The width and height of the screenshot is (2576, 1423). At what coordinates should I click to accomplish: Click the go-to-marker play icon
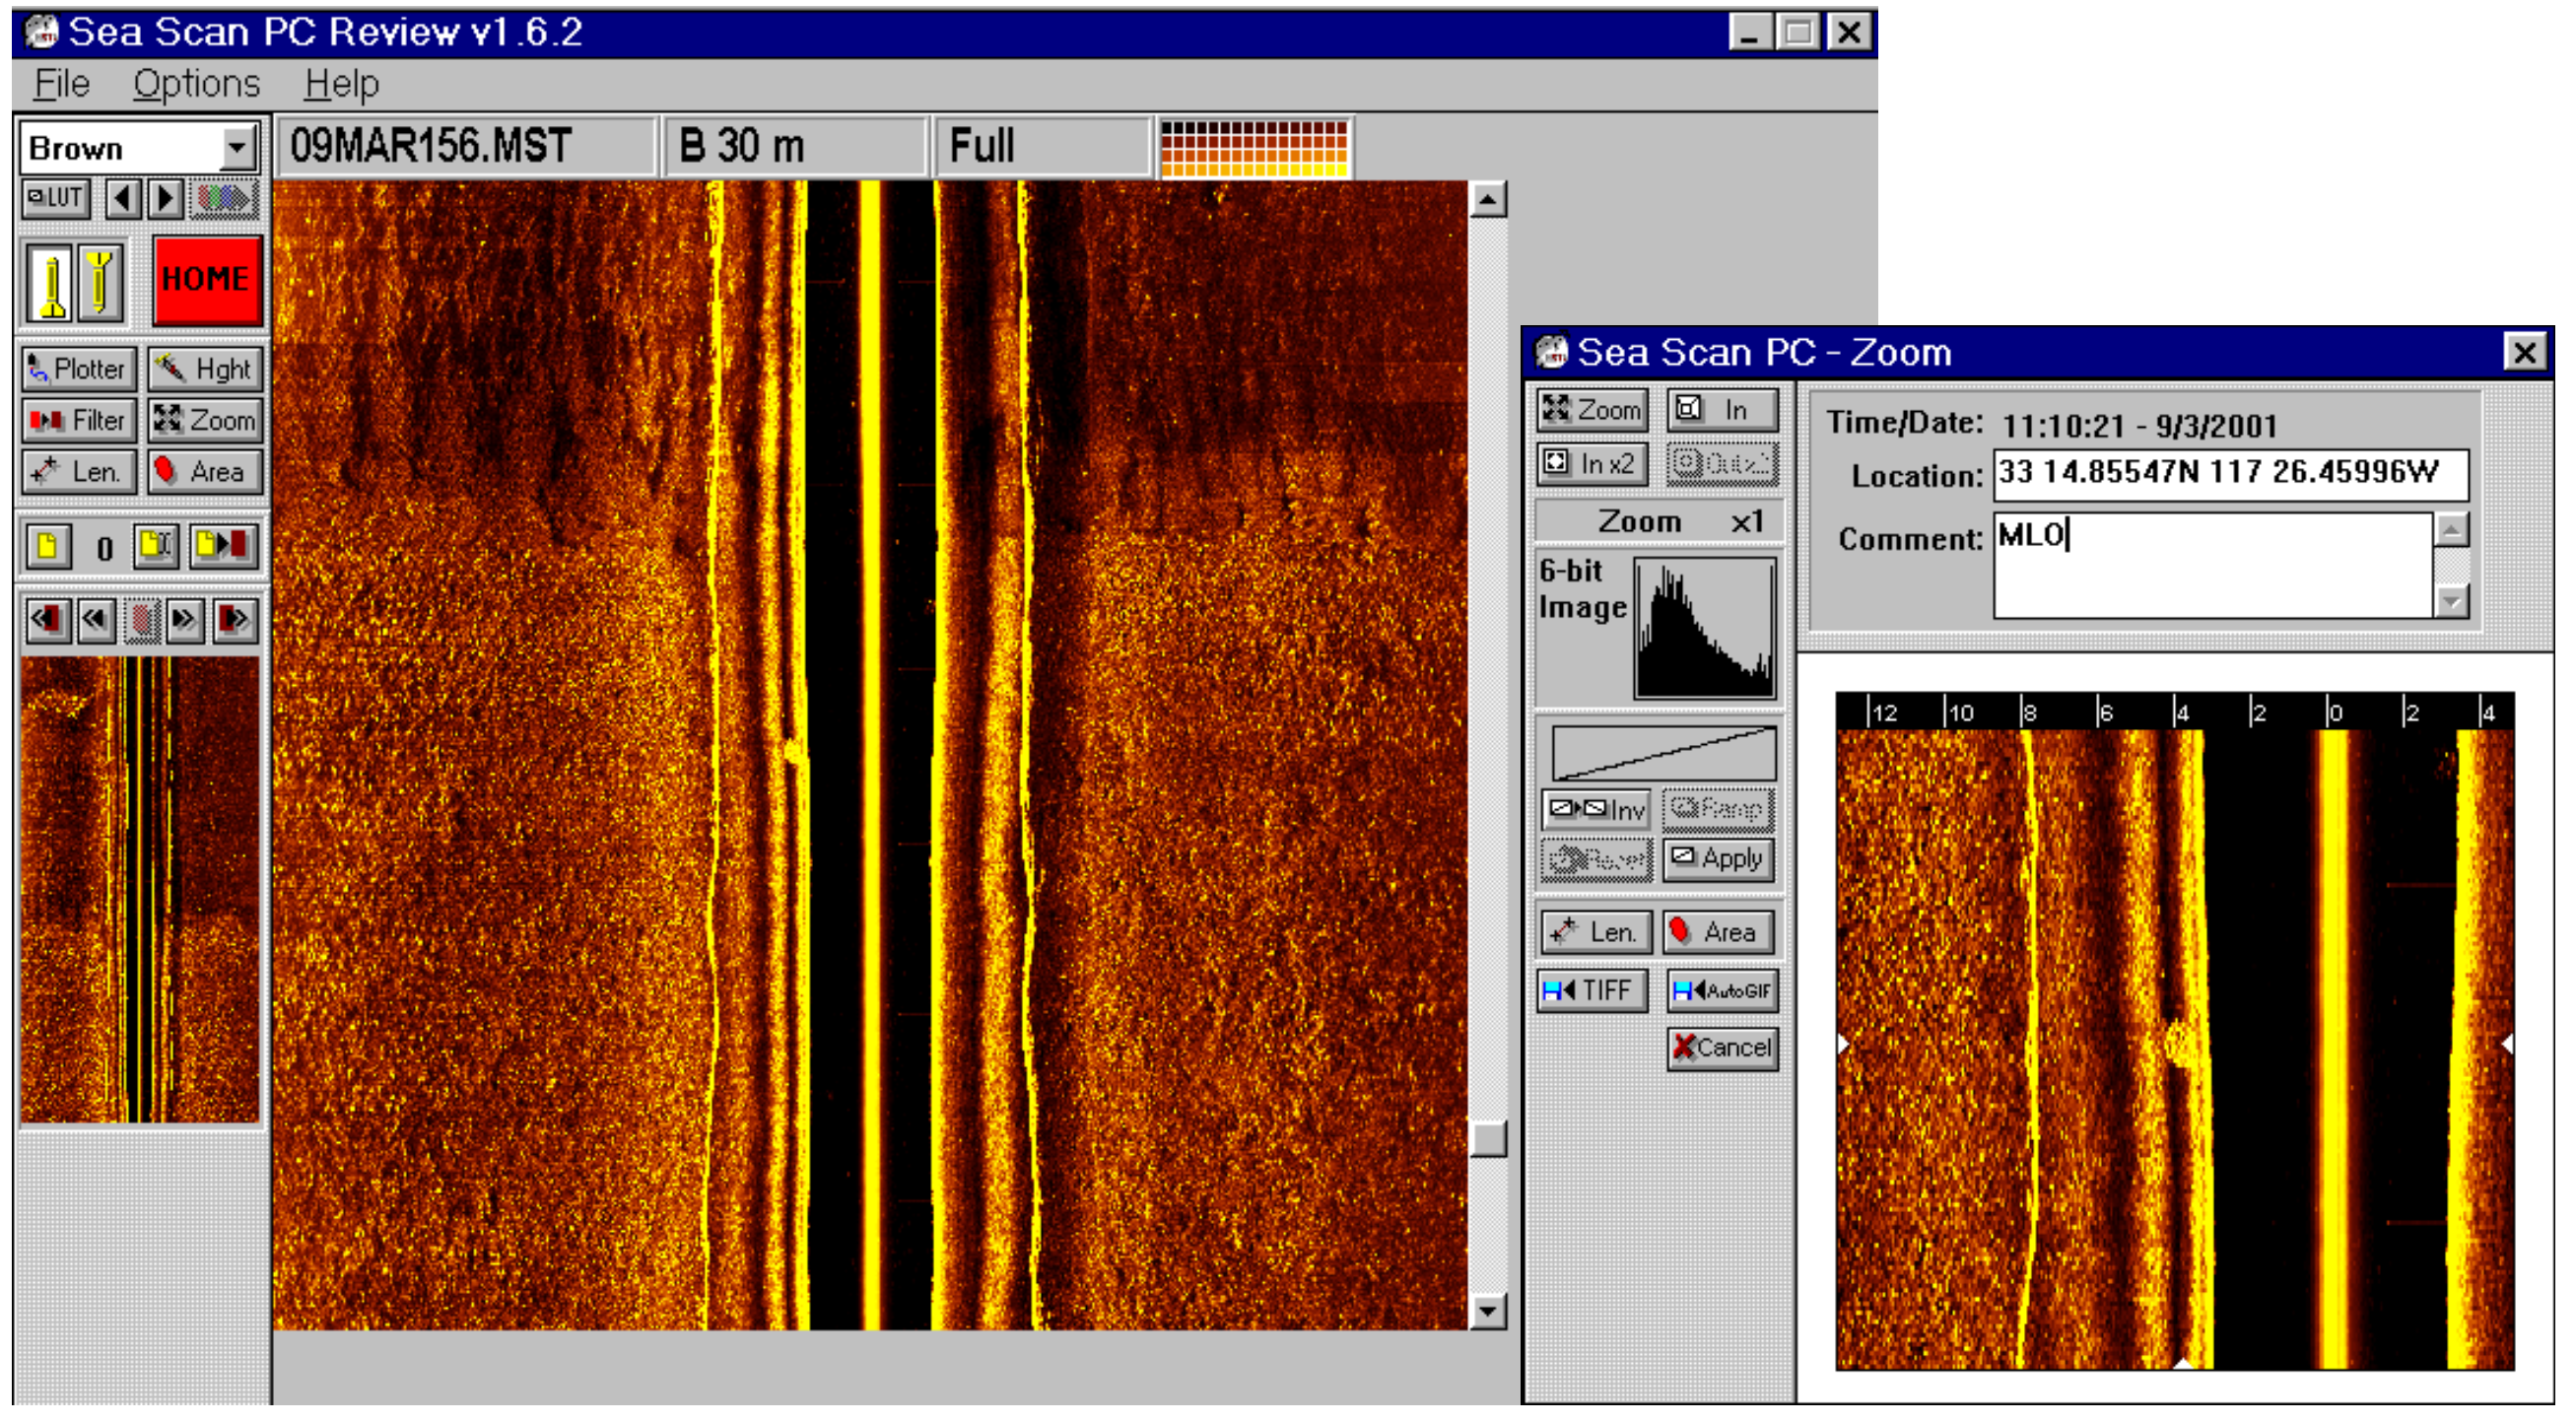tap(223, 546)
